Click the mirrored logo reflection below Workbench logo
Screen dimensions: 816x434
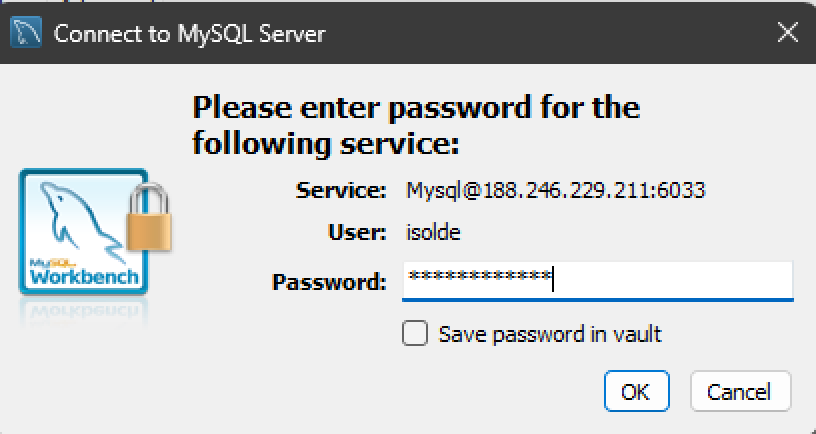84,312
